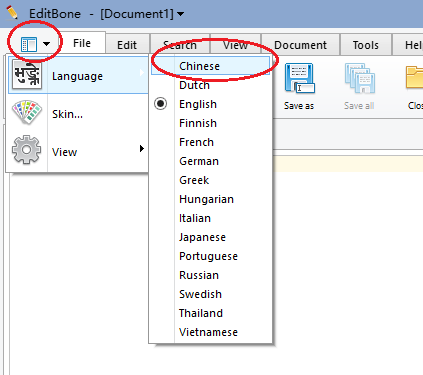This screenshot has height=375, width=423.
Task: Click the View gear icon
Action: coord(27,150)
